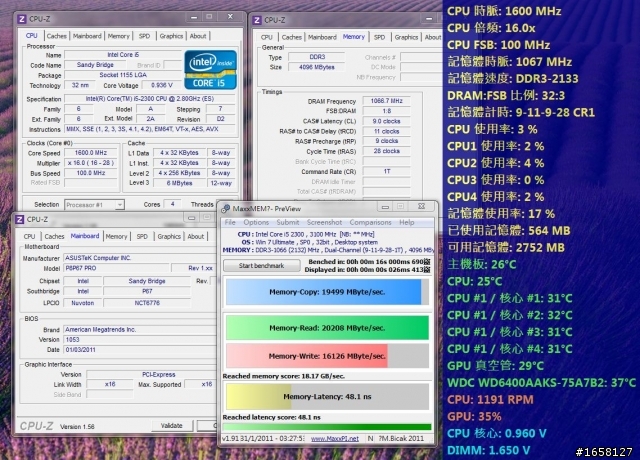The width and height of the screenshot is (640, 460).
Task: Open MaxxMEM Options menu
Action: point(256,222)
